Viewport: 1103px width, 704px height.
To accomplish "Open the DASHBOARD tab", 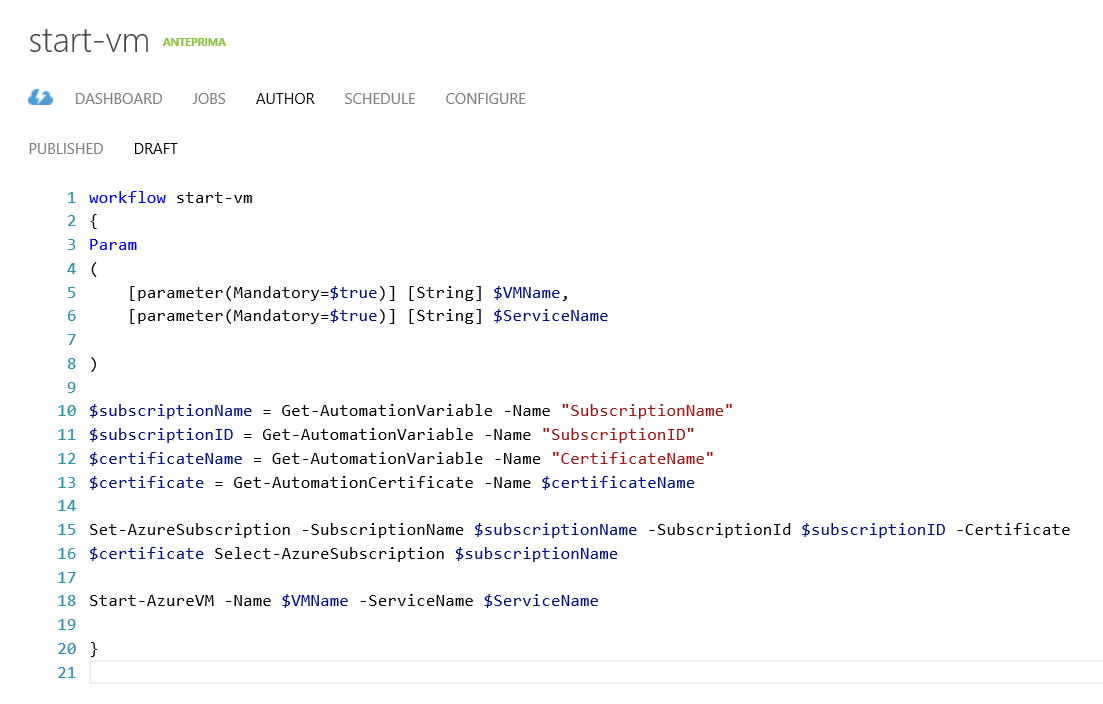I will (118, 98).
